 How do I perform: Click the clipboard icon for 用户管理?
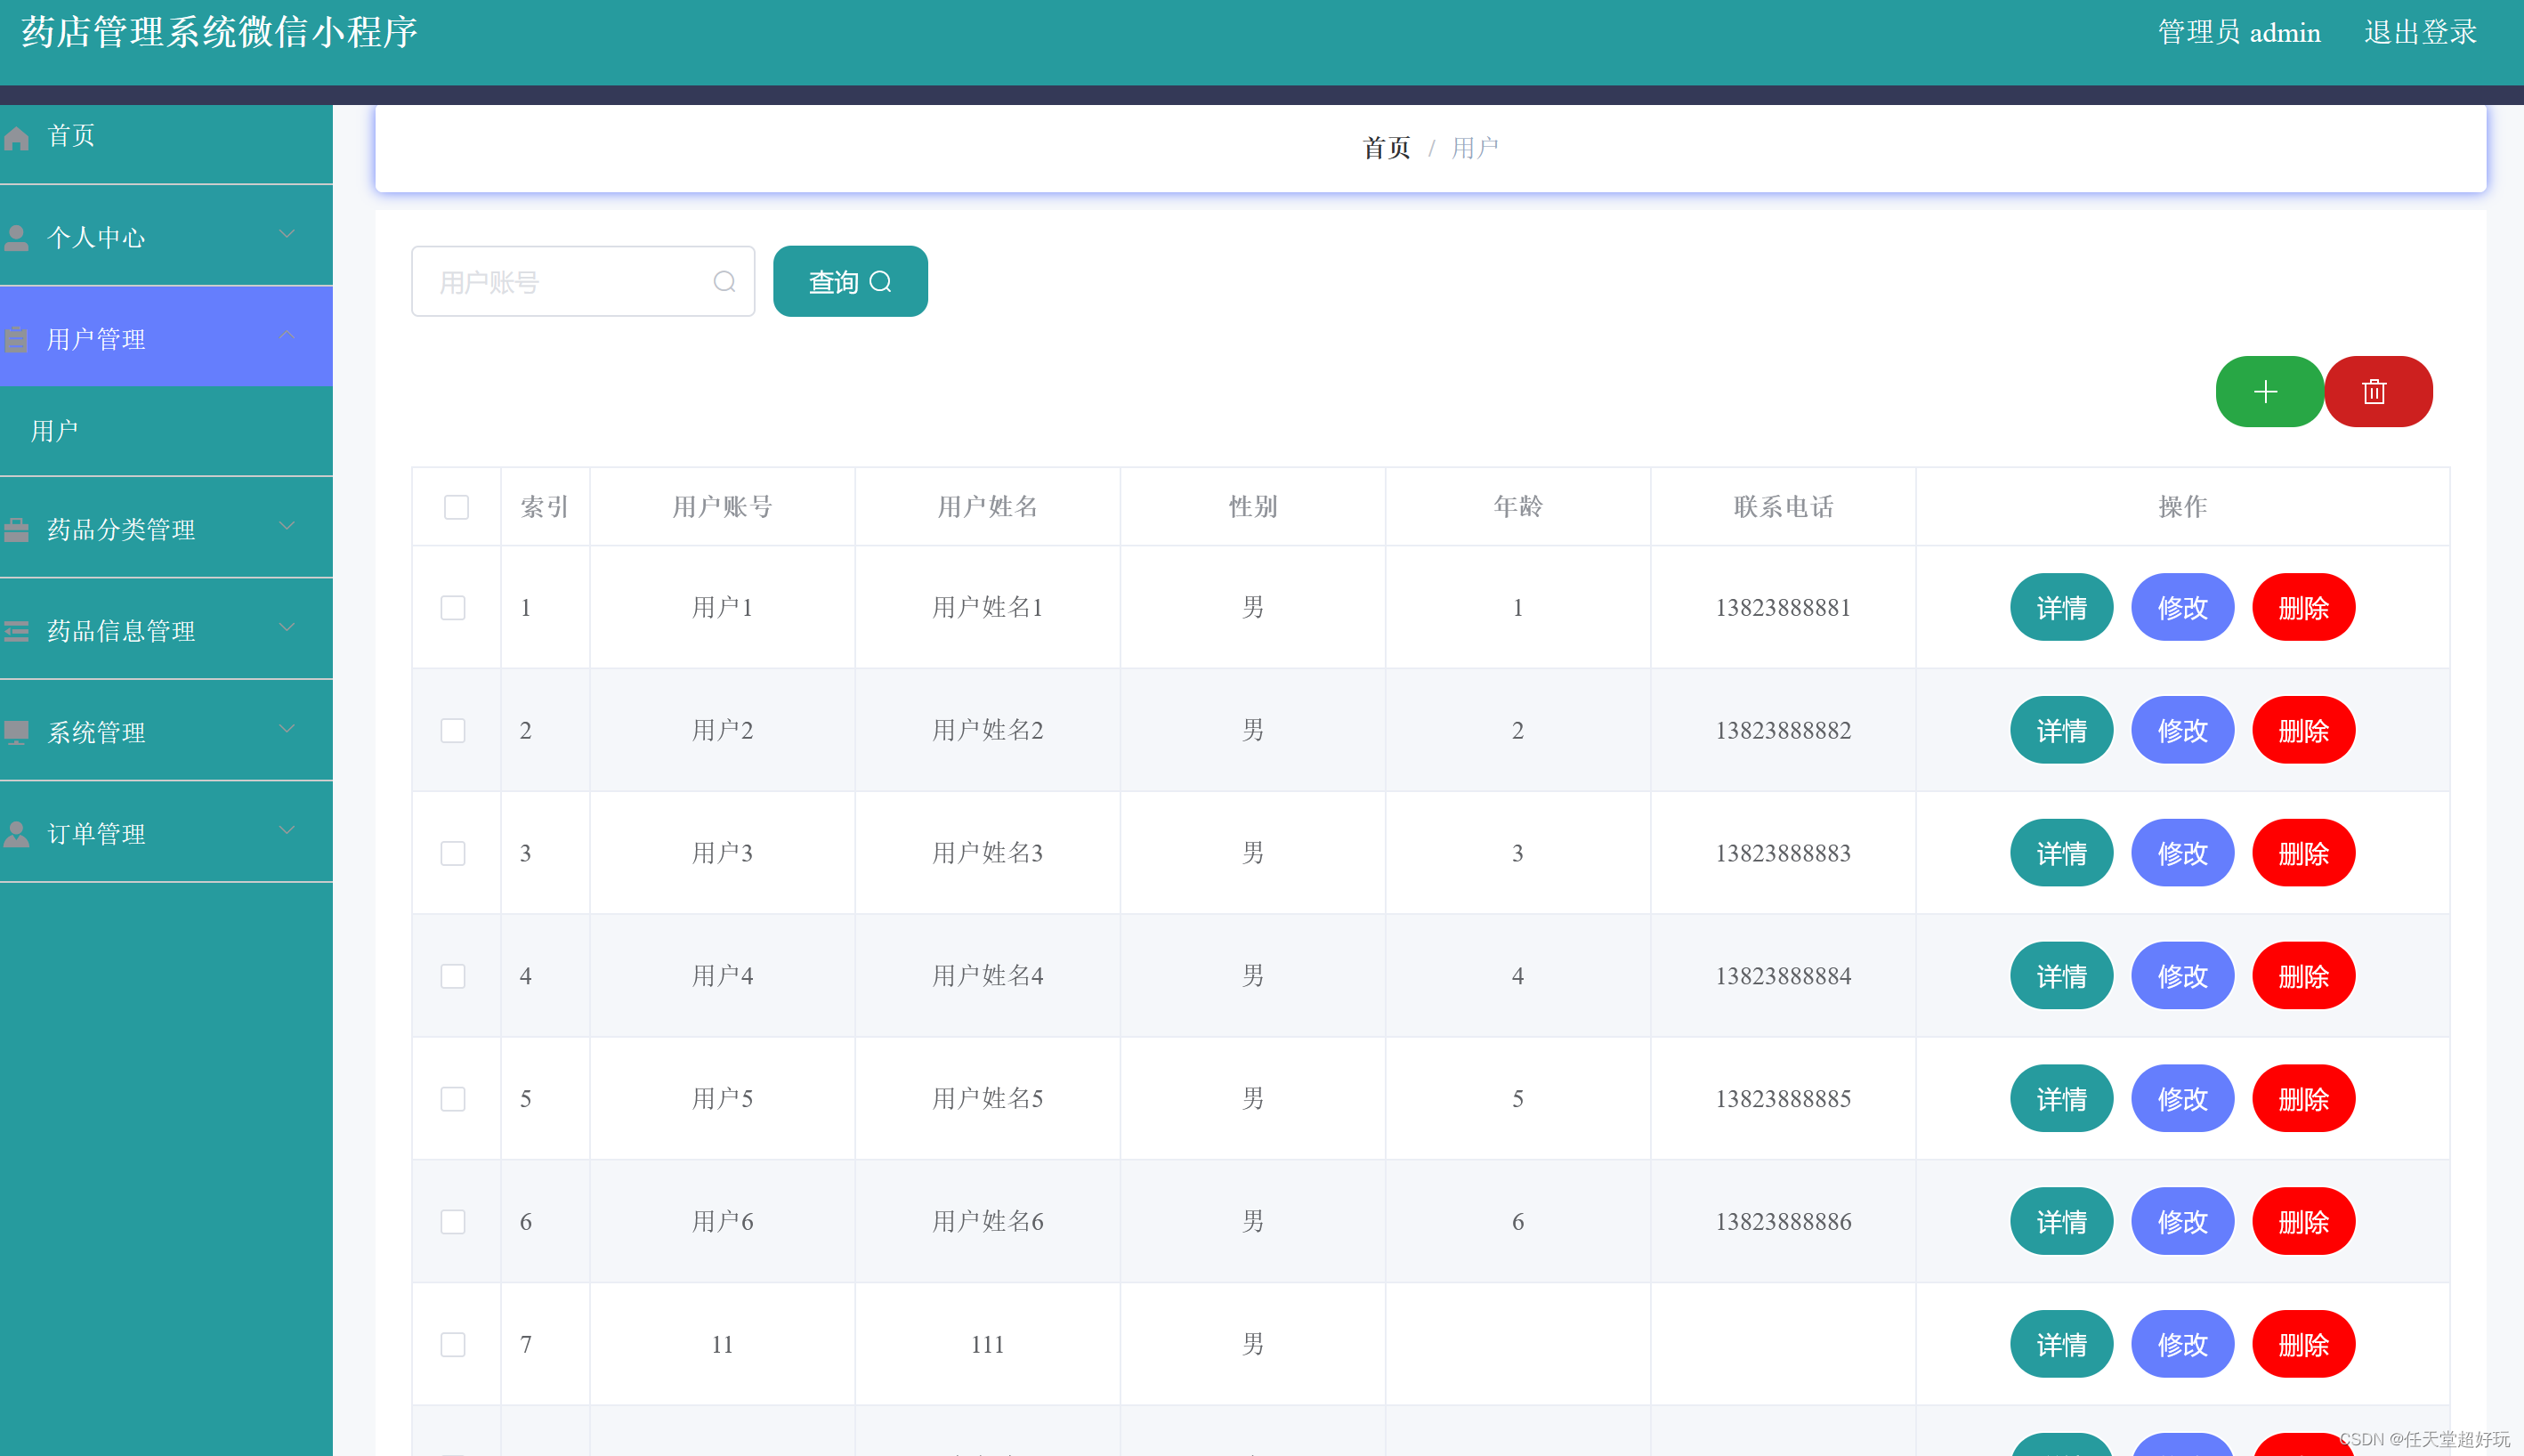tap(16, 340)
